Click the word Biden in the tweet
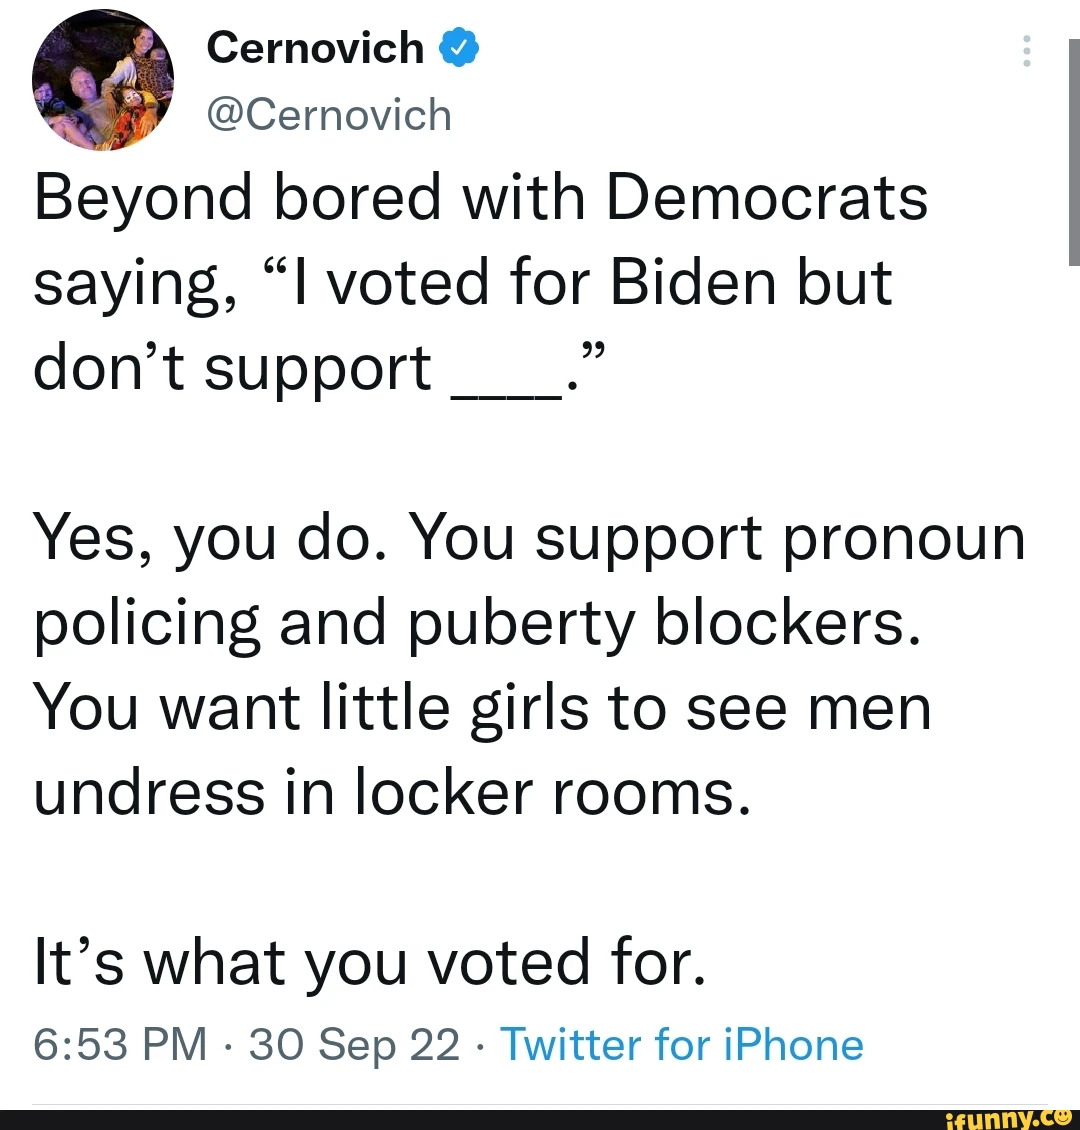This screenshot has width=1080, height=1130. tap(694, 282)
